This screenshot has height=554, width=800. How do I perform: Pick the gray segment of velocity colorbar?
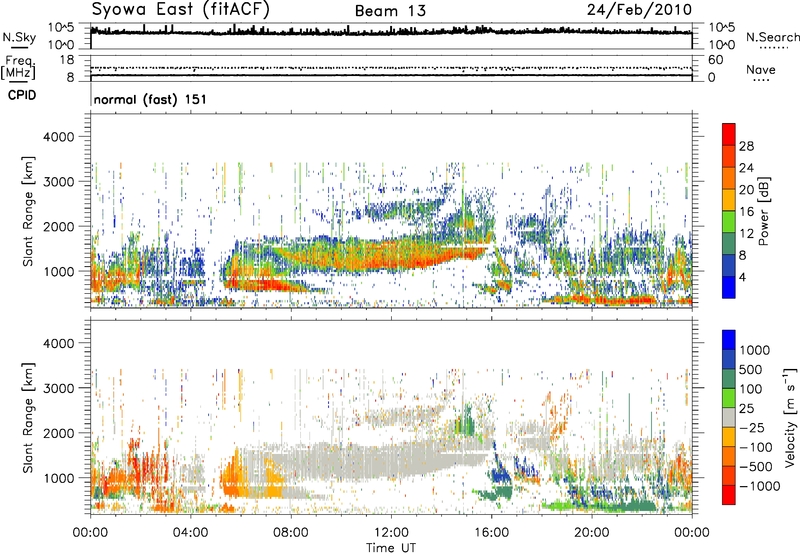(729, 417)
